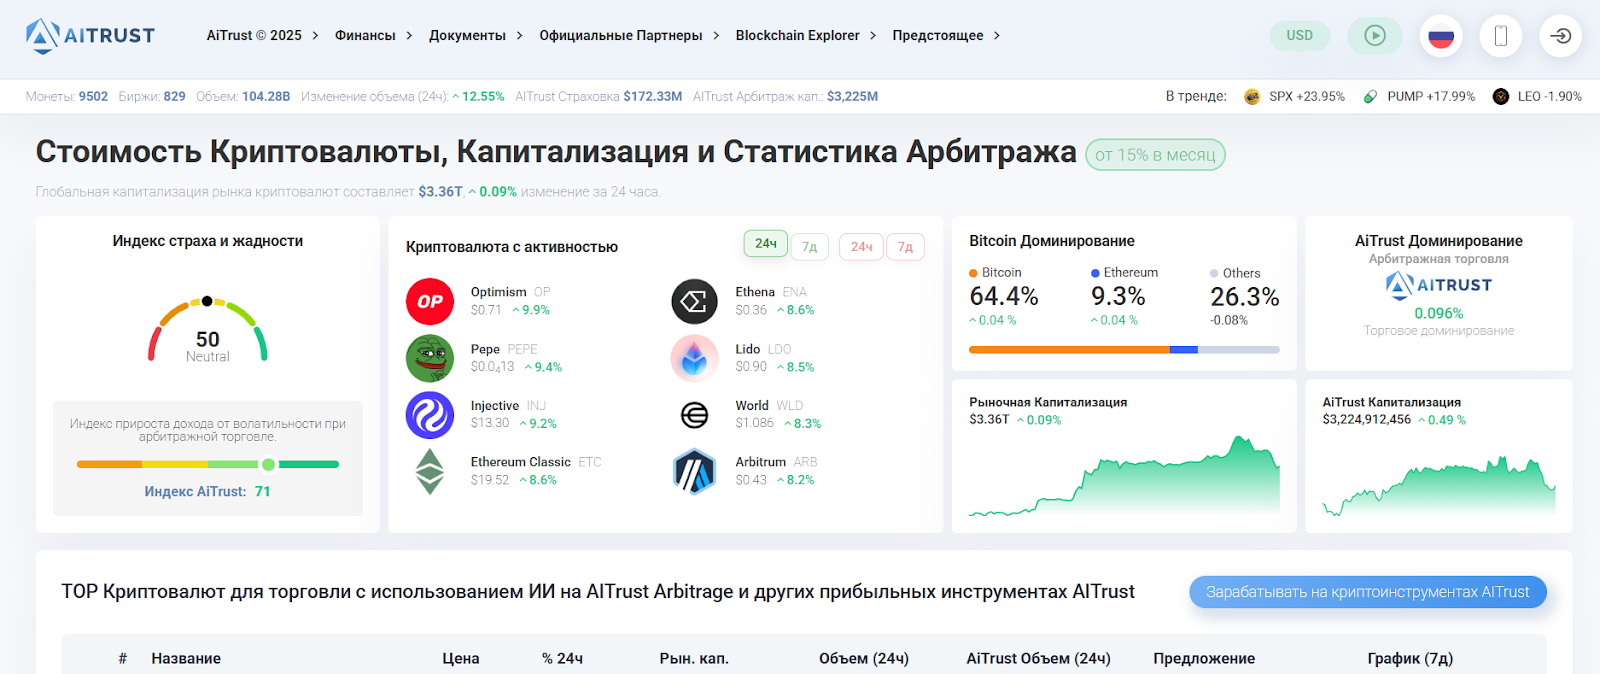Click Bitcoin 64.4% dominance value
The width and height of the screenshot is (1600, 674).
click(1003, 297)
